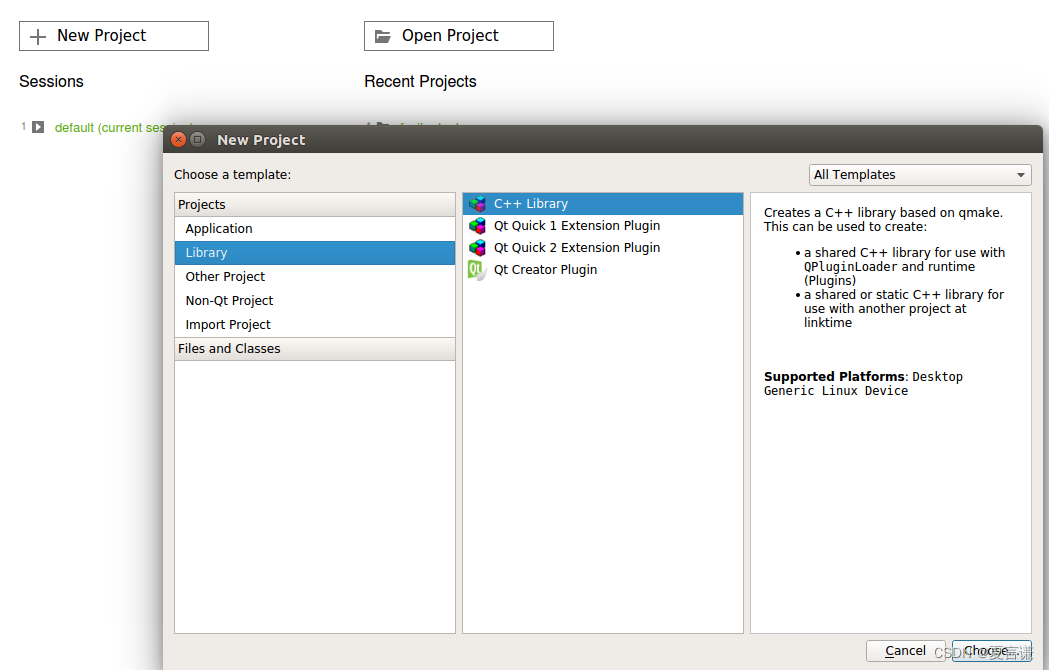The height and width of the screenshot is (670, 1049).
Task: Click the folder icon on Open Project button
Action: tap(383, 36)
